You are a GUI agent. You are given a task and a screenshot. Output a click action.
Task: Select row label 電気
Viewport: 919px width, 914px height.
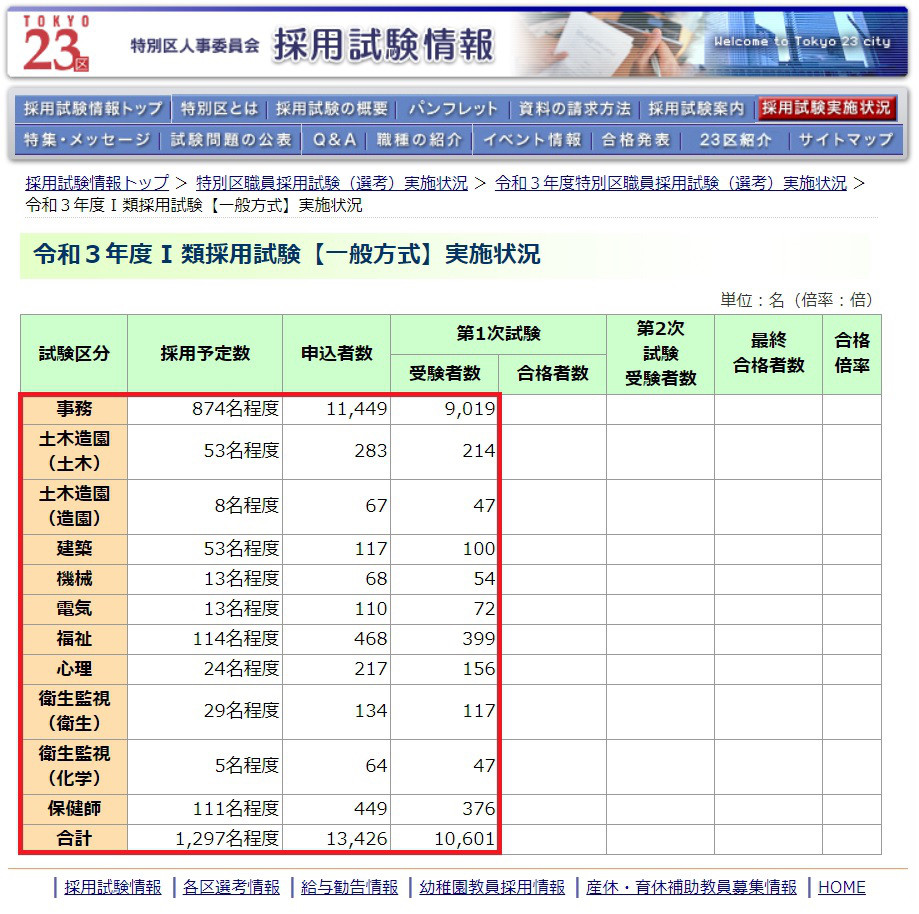[x=74, y=609]
